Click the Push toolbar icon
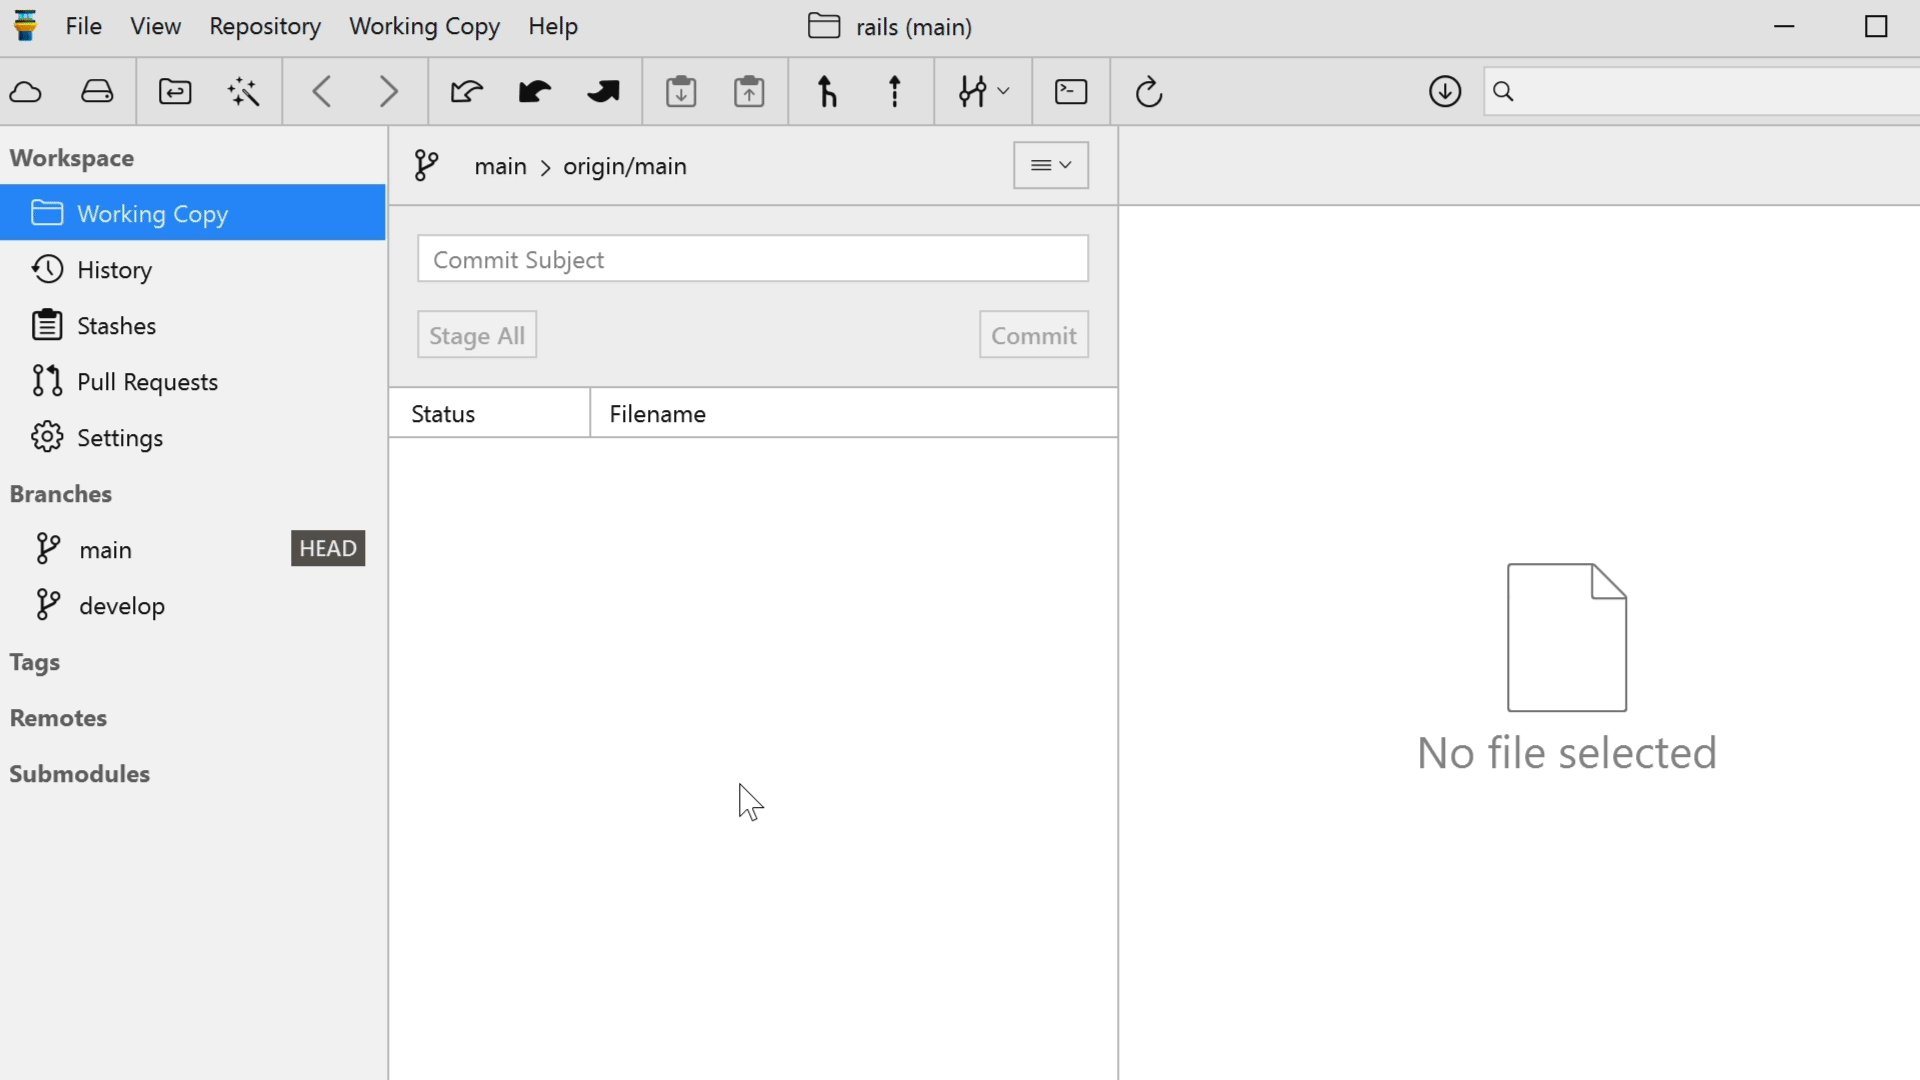 point(603,92)
